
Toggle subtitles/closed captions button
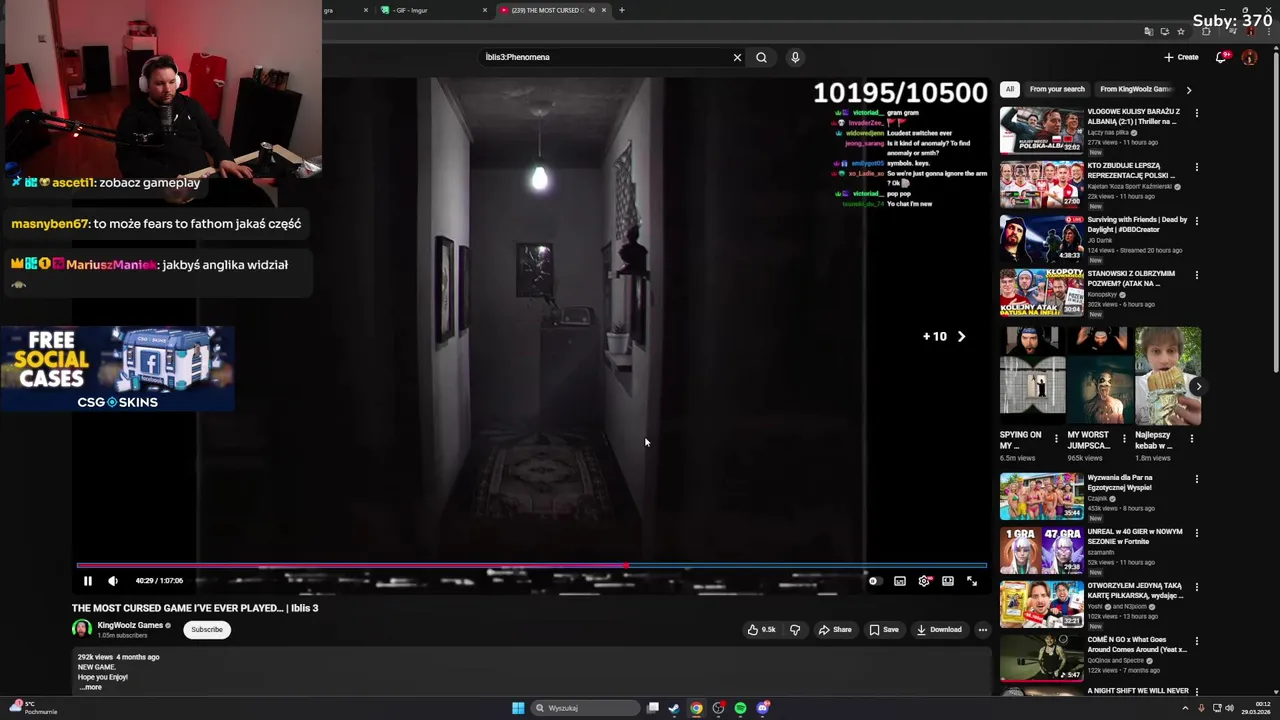(x=900, y=581)
